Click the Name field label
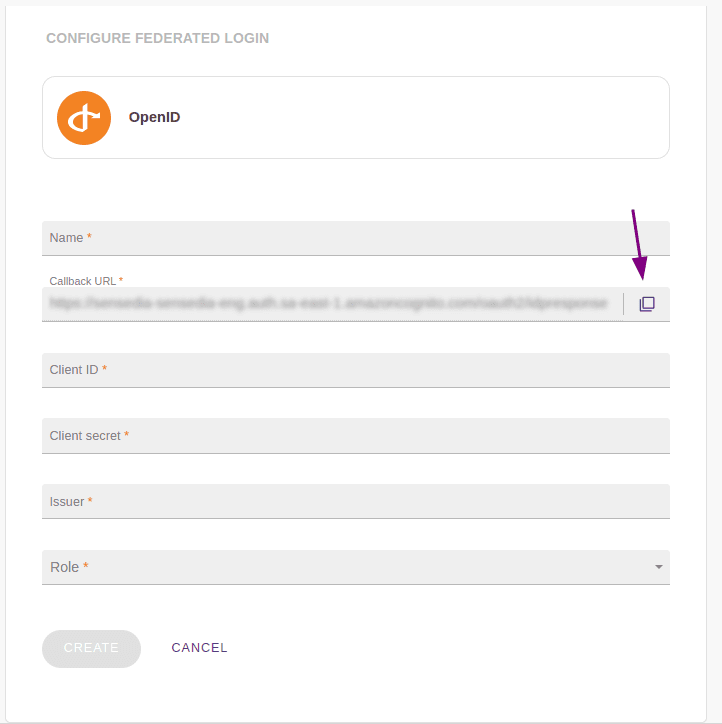 tap(67, 238)
